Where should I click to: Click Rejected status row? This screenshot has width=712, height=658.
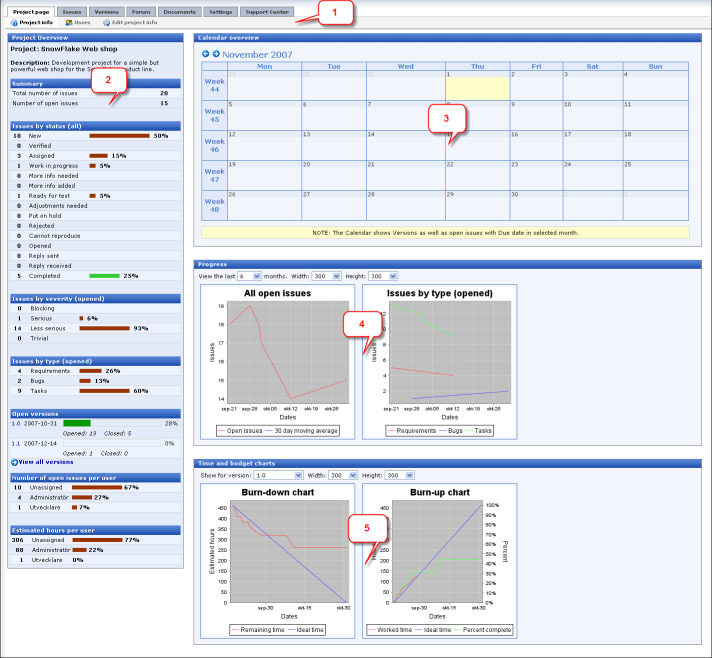(95, 226)
